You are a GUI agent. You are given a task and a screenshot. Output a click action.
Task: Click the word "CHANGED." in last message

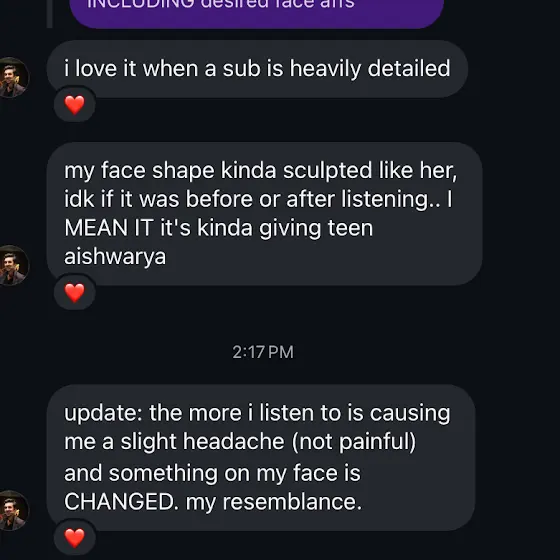(x=121, y=501)
